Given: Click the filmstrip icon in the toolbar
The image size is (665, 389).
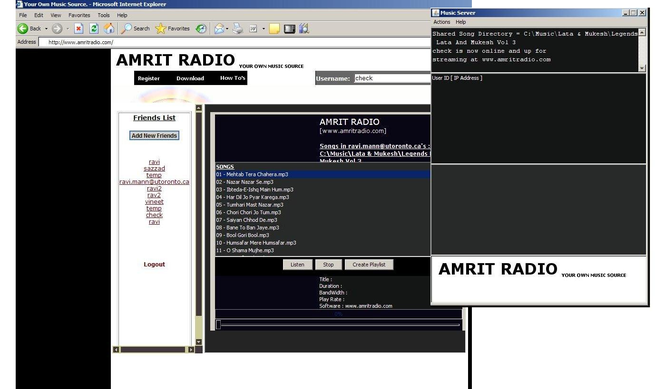Looking at the screenshot, I should 289,28.
